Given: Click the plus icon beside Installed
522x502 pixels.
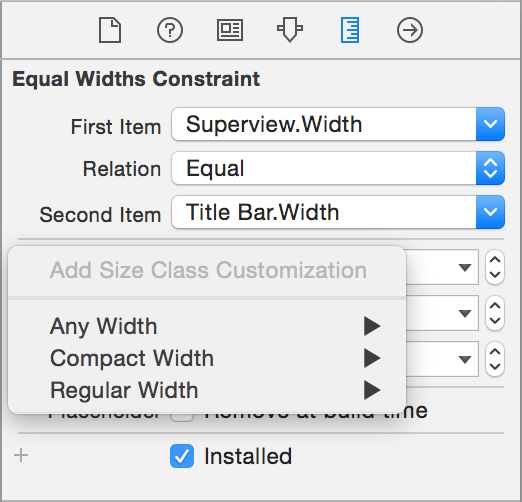Looking at the screenshot, I should click(21, 455).
